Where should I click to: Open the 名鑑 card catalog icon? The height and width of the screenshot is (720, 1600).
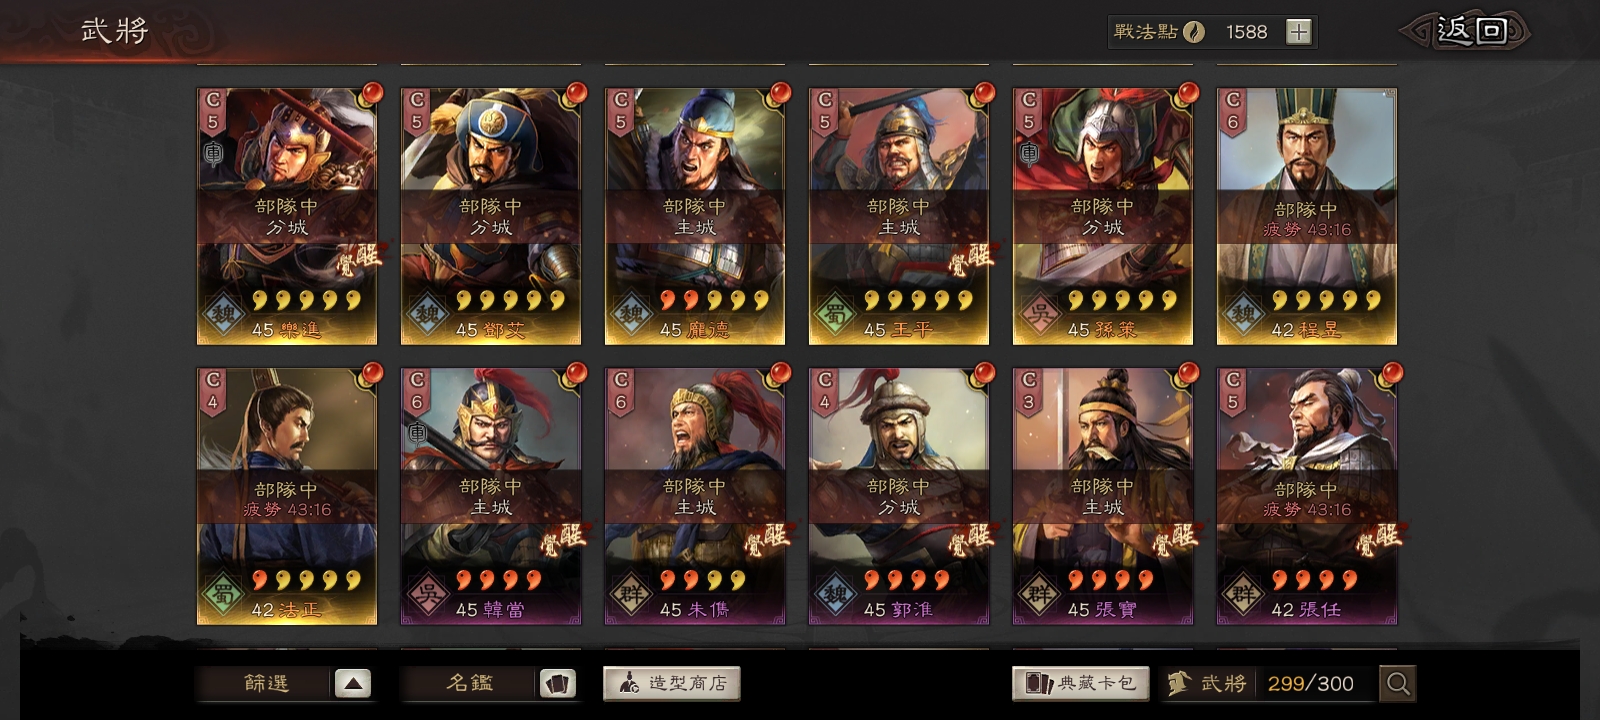point(558,684)
